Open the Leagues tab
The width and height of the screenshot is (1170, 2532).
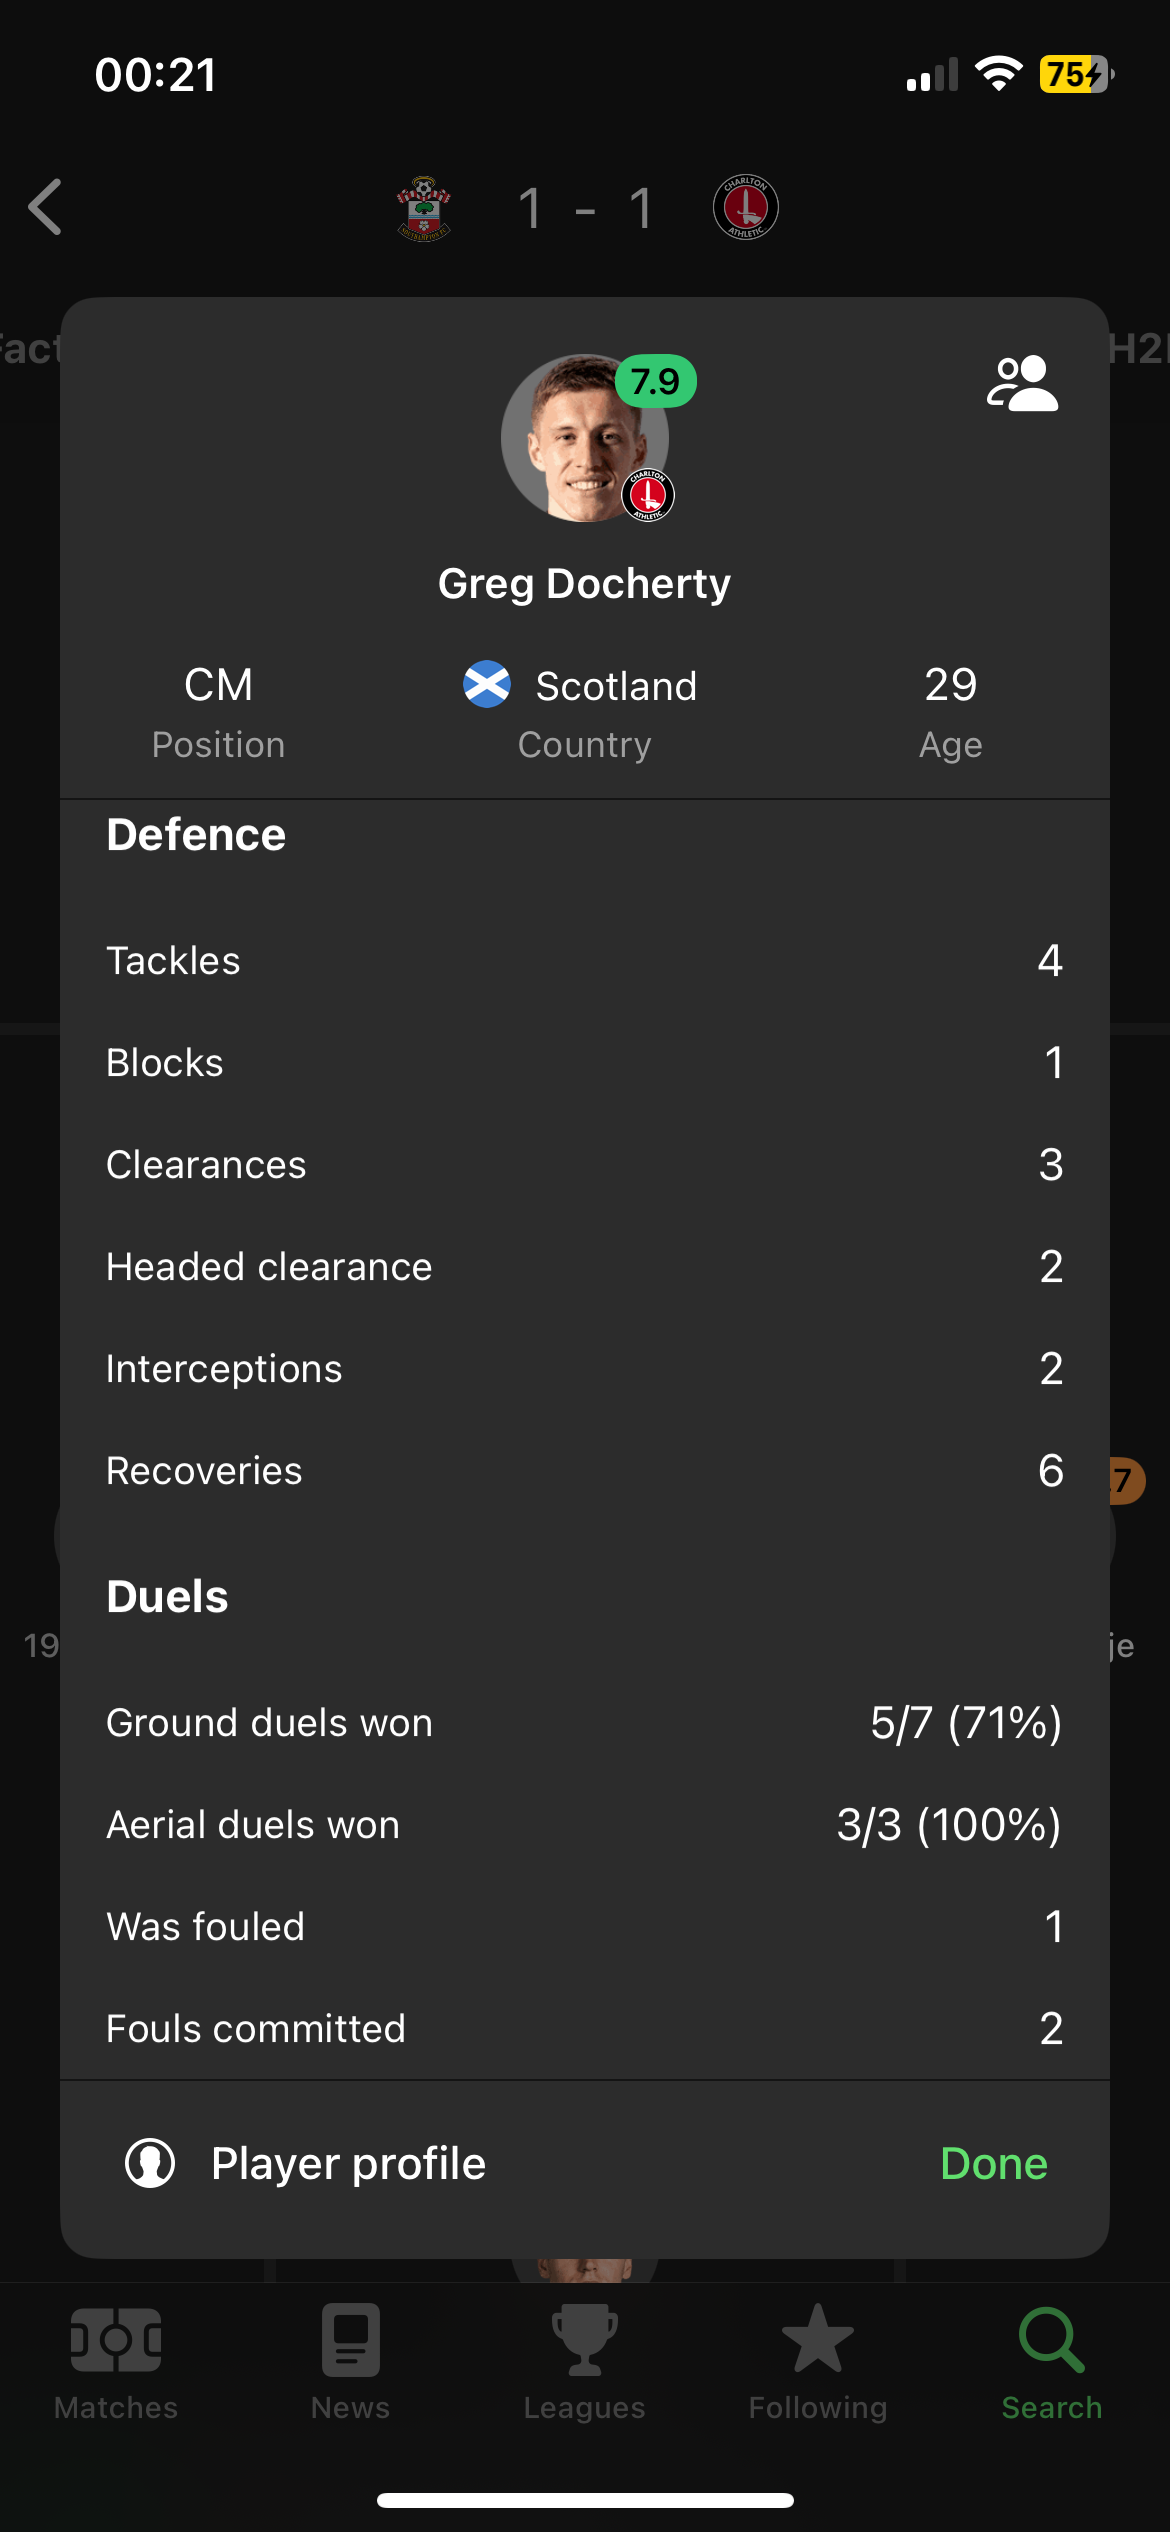coord(585,2363)
